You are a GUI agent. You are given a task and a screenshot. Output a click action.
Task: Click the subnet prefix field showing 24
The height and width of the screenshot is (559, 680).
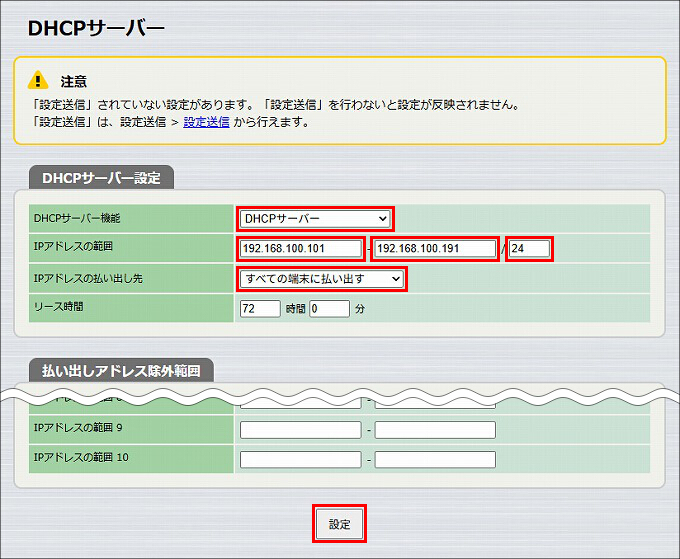tap(529, 248)
